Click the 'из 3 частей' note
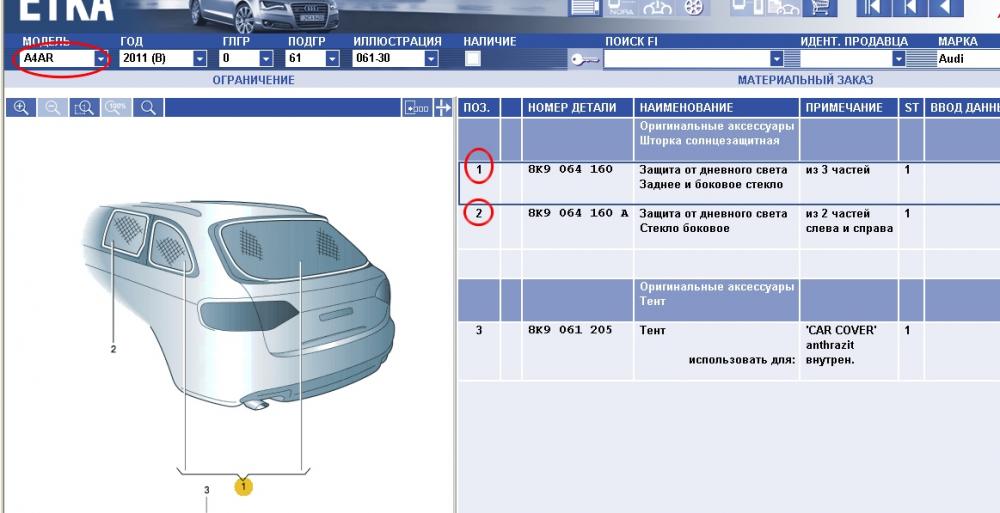 (837, 170)
